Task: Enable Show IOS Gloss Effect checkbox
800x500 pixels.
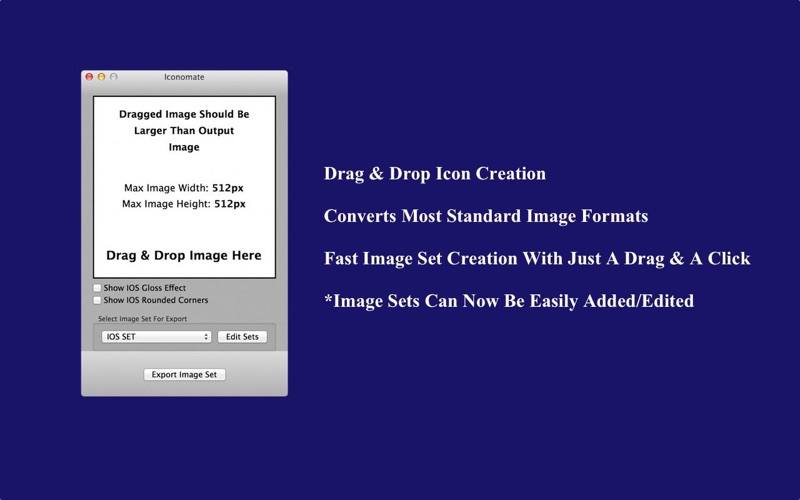Action: (97, 288)
